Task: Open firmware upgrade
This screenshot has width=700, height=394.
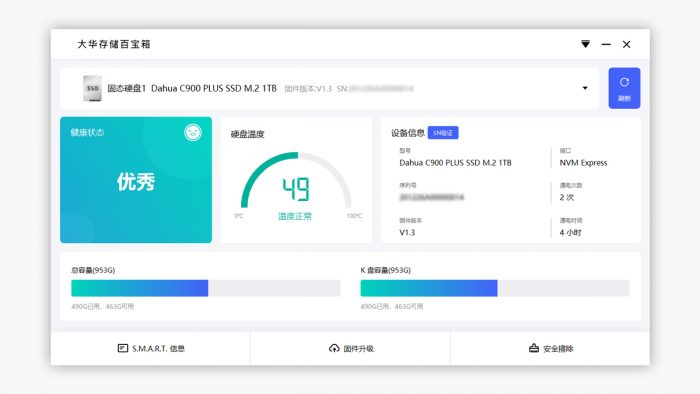Action: click(350, 348)
